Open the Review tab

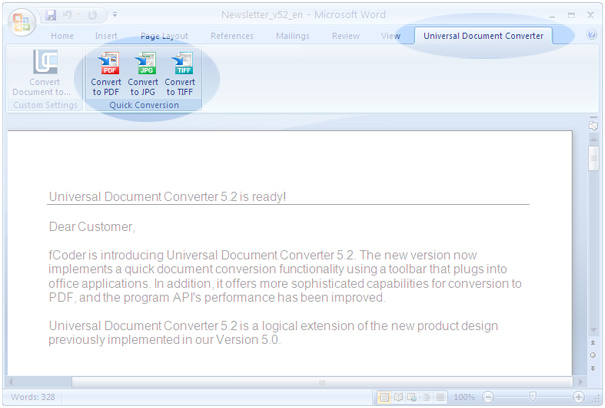[x=346, y=36]
